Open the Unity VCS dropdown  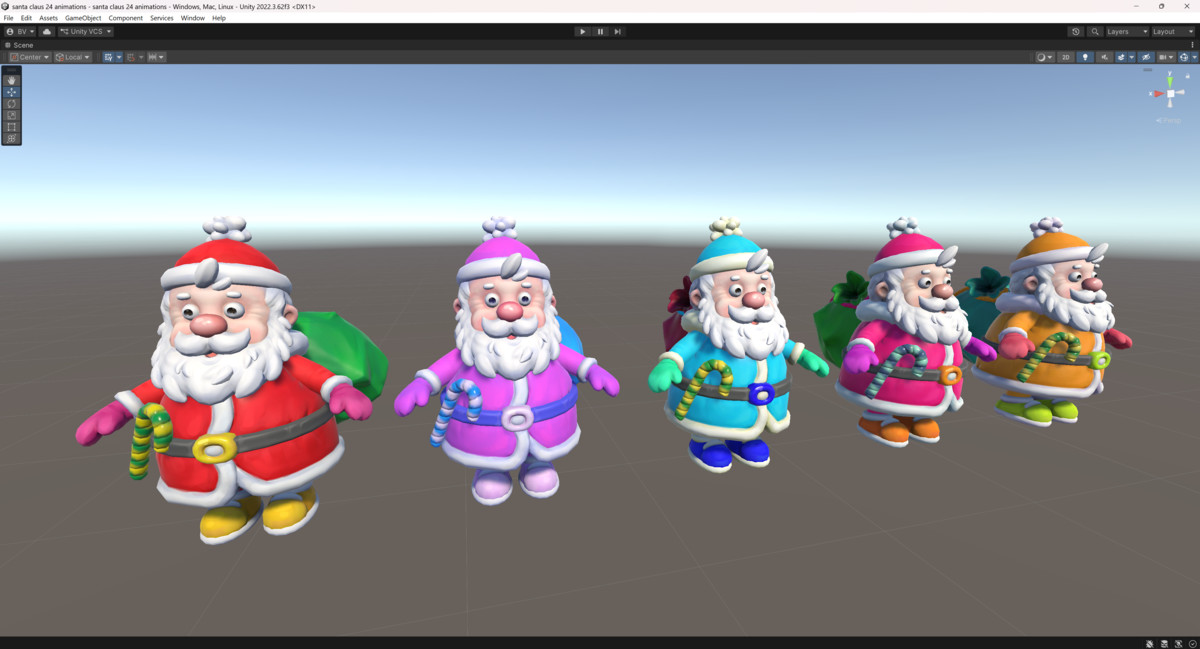[85, 31]
